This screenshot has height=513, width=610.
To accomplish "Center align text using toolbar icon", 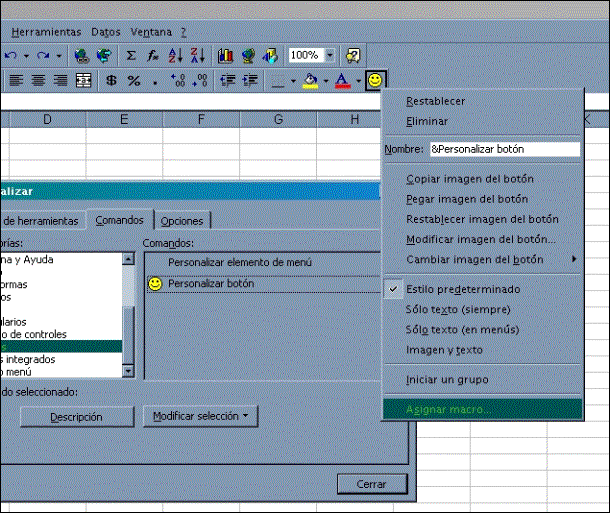I will pyautogui.click(x=39, y=80).
